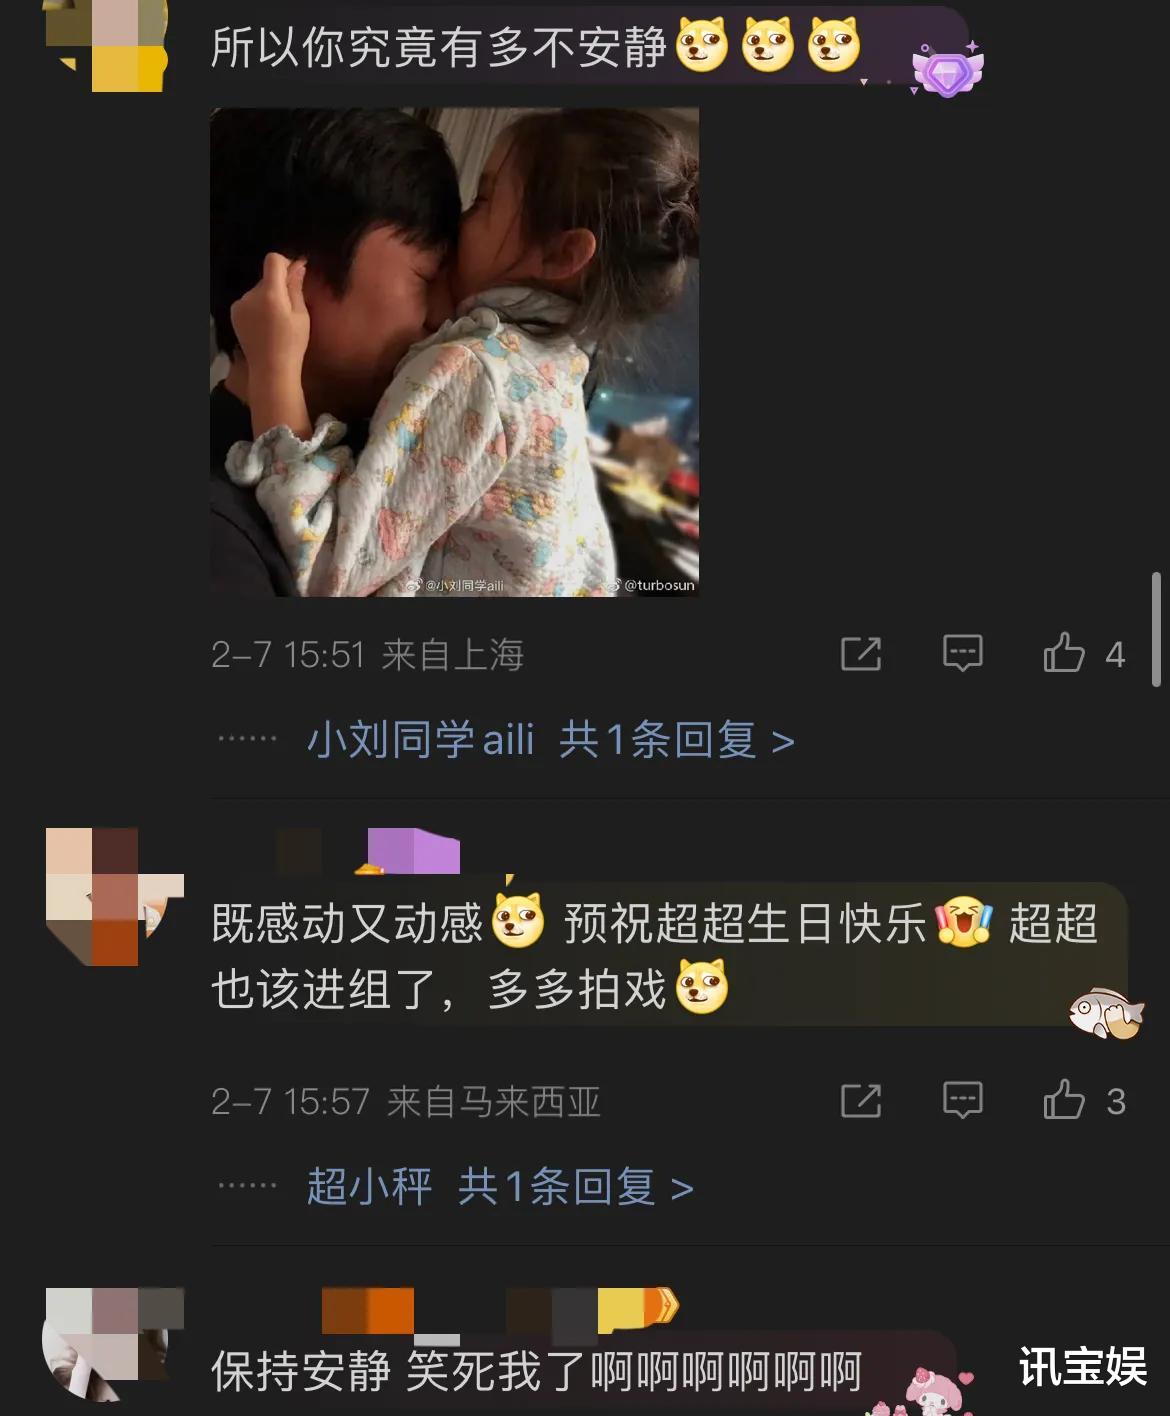
Task: Like the comment posted from 上海
Action: point(1084,654)
